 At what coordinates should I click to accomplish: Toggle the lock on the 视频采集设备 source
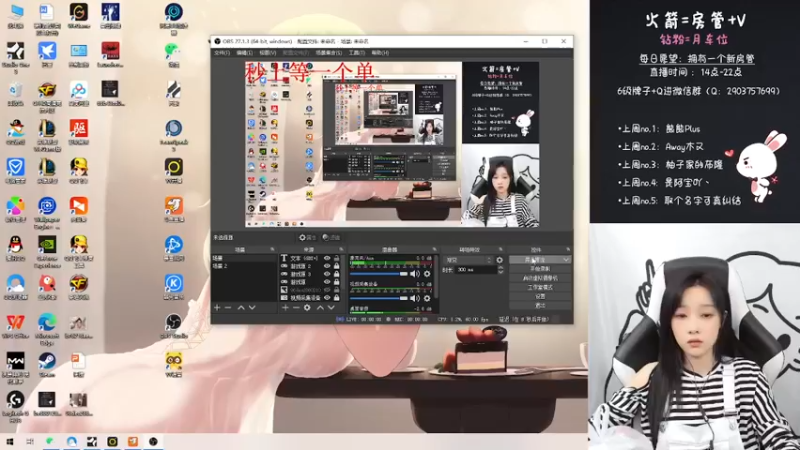pos(336,297)
